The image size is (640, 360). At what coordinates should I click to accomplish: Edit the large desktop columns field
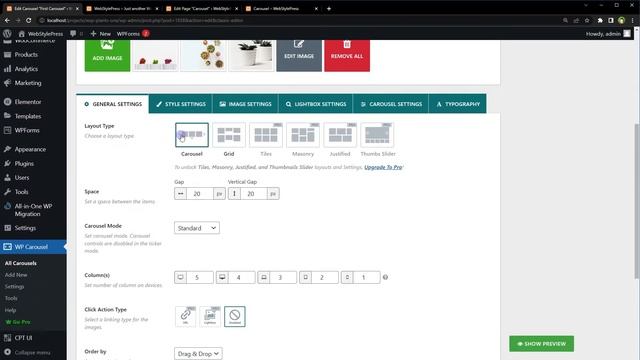[200, 277]
